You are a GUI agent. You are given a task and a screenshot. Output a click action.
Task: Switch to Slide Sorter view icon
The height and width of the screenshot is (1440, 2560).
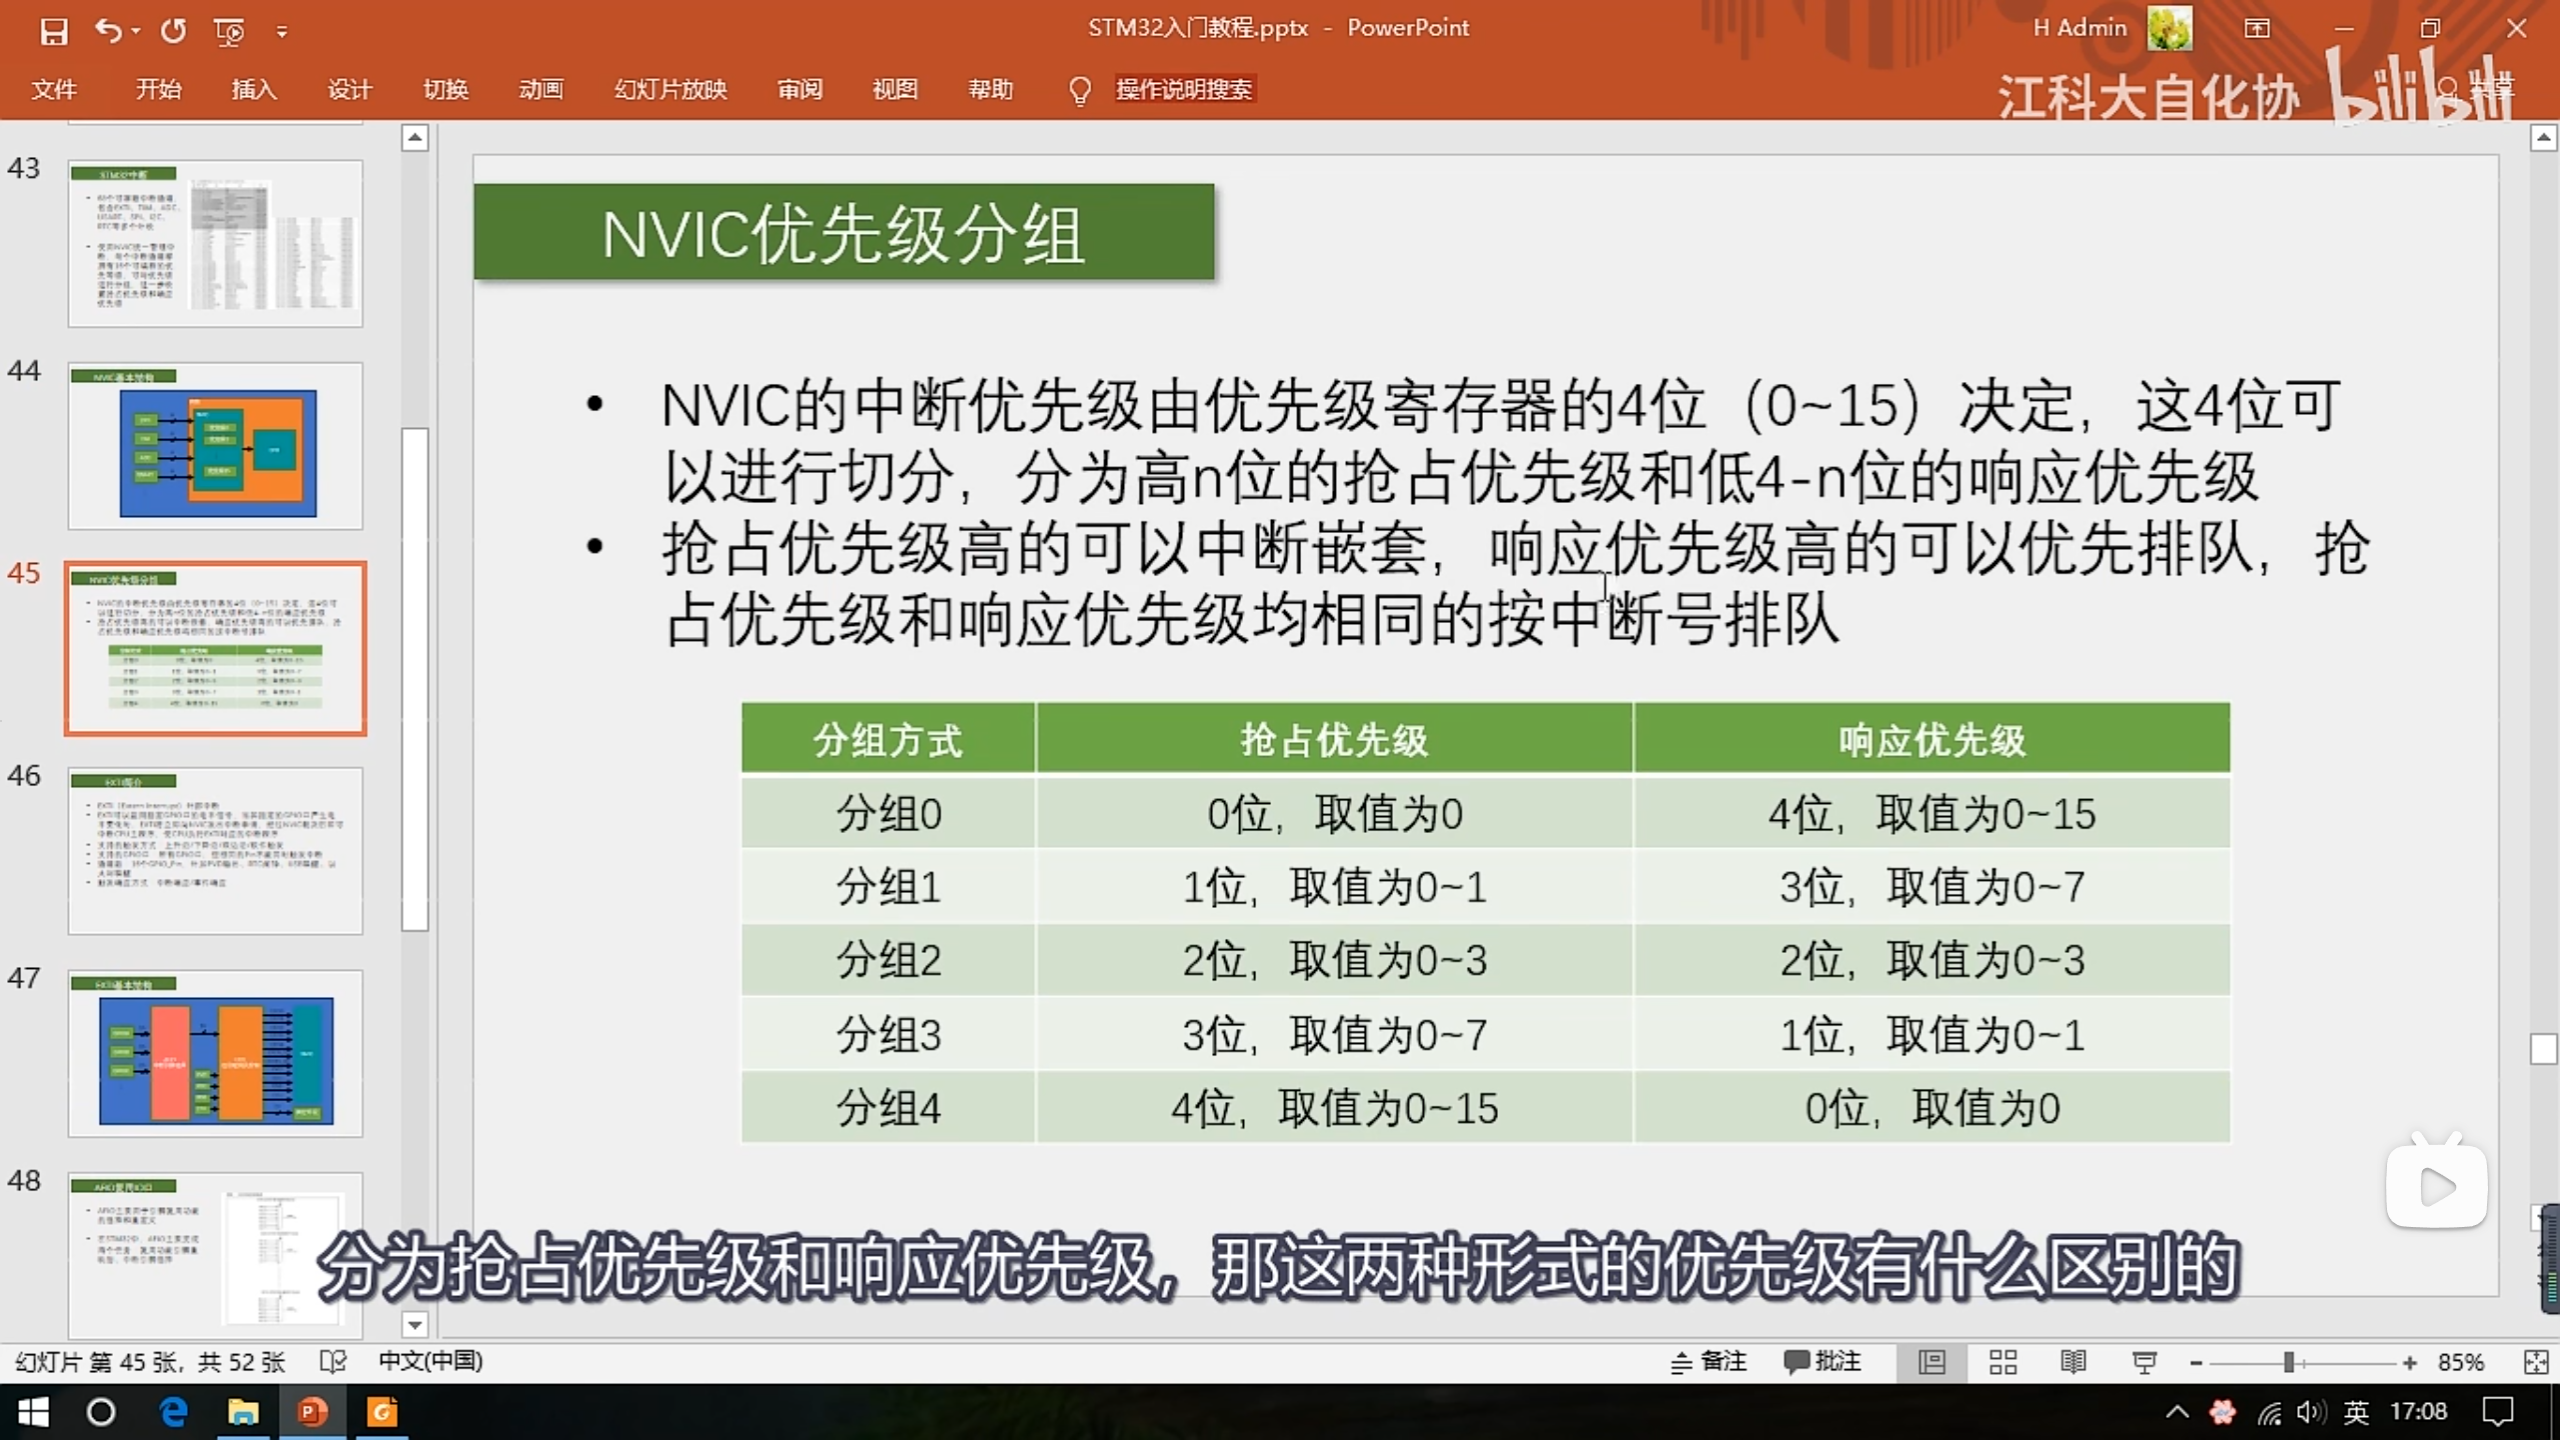tap(2002, 1362)
